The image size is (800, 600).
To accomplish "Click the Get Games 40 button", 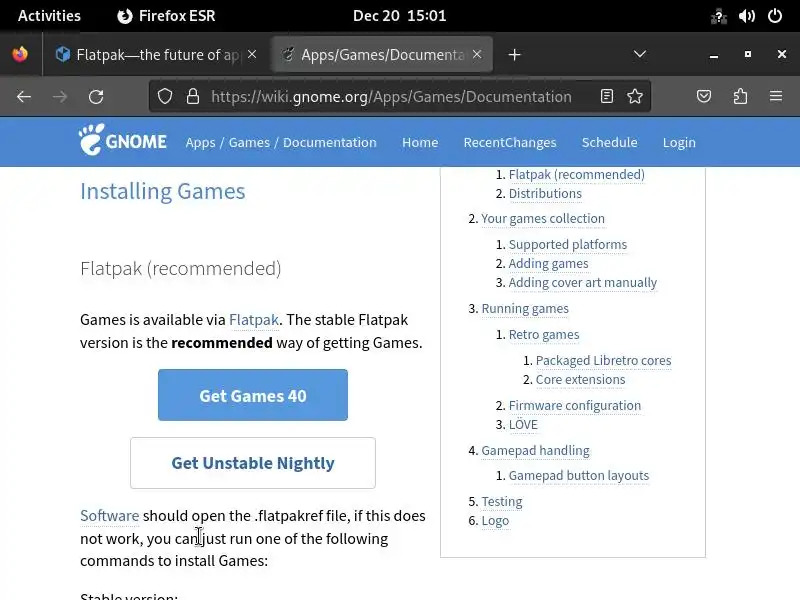I will [x=253, y=395].
